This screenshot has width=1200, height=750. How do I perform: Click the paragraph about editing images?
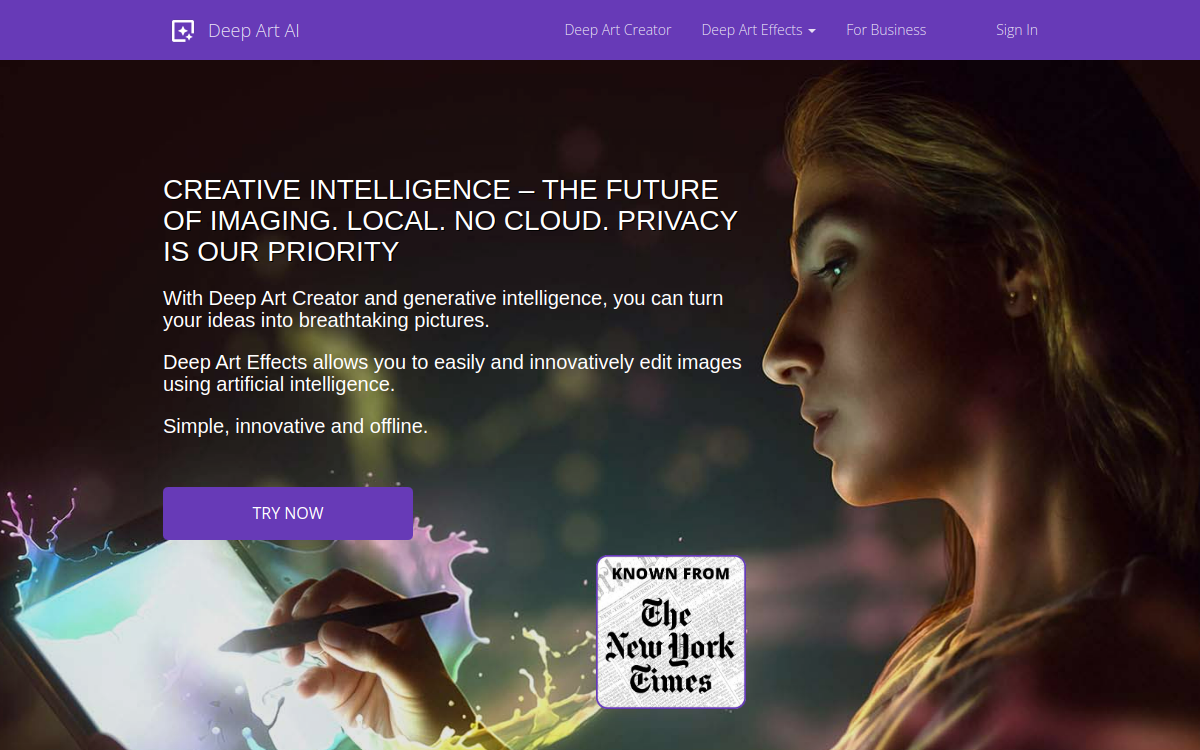coord(452,373)
